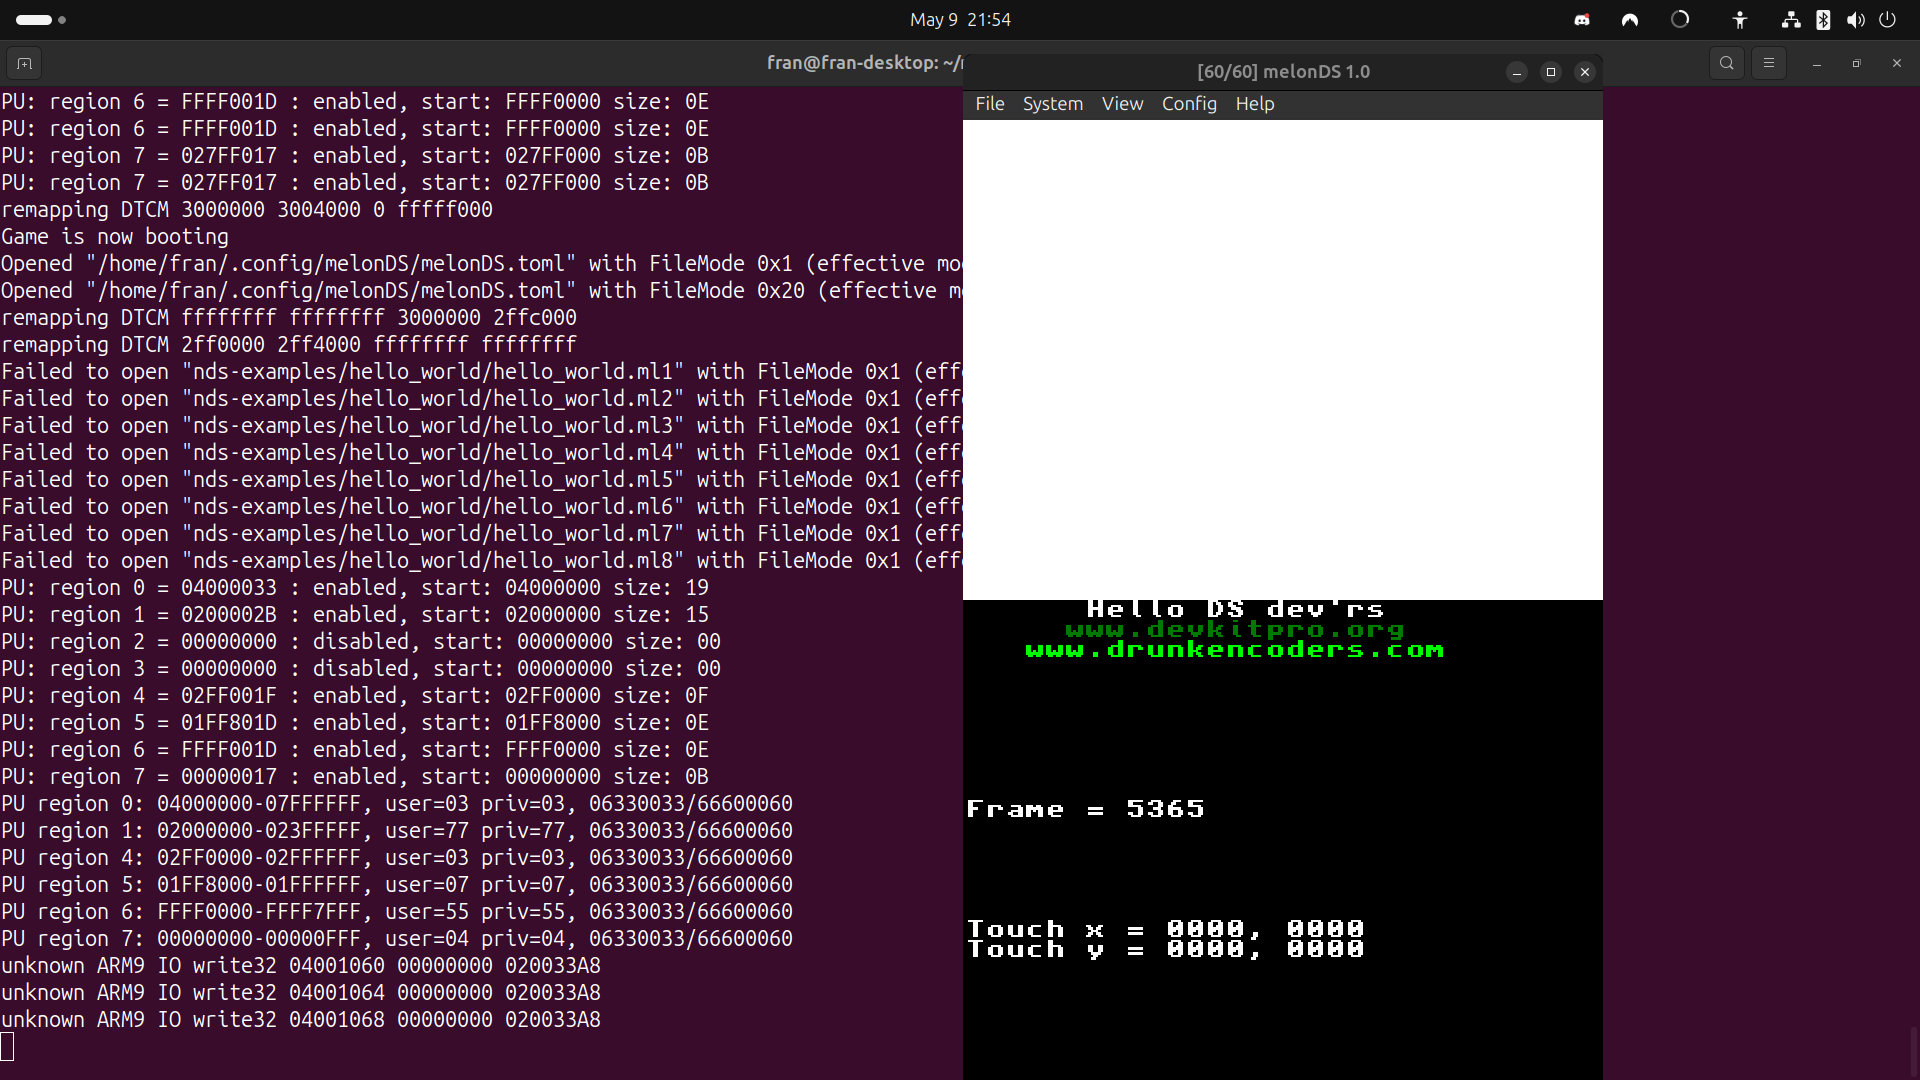Open the terminal hamburger menu

coord(1769,63)
